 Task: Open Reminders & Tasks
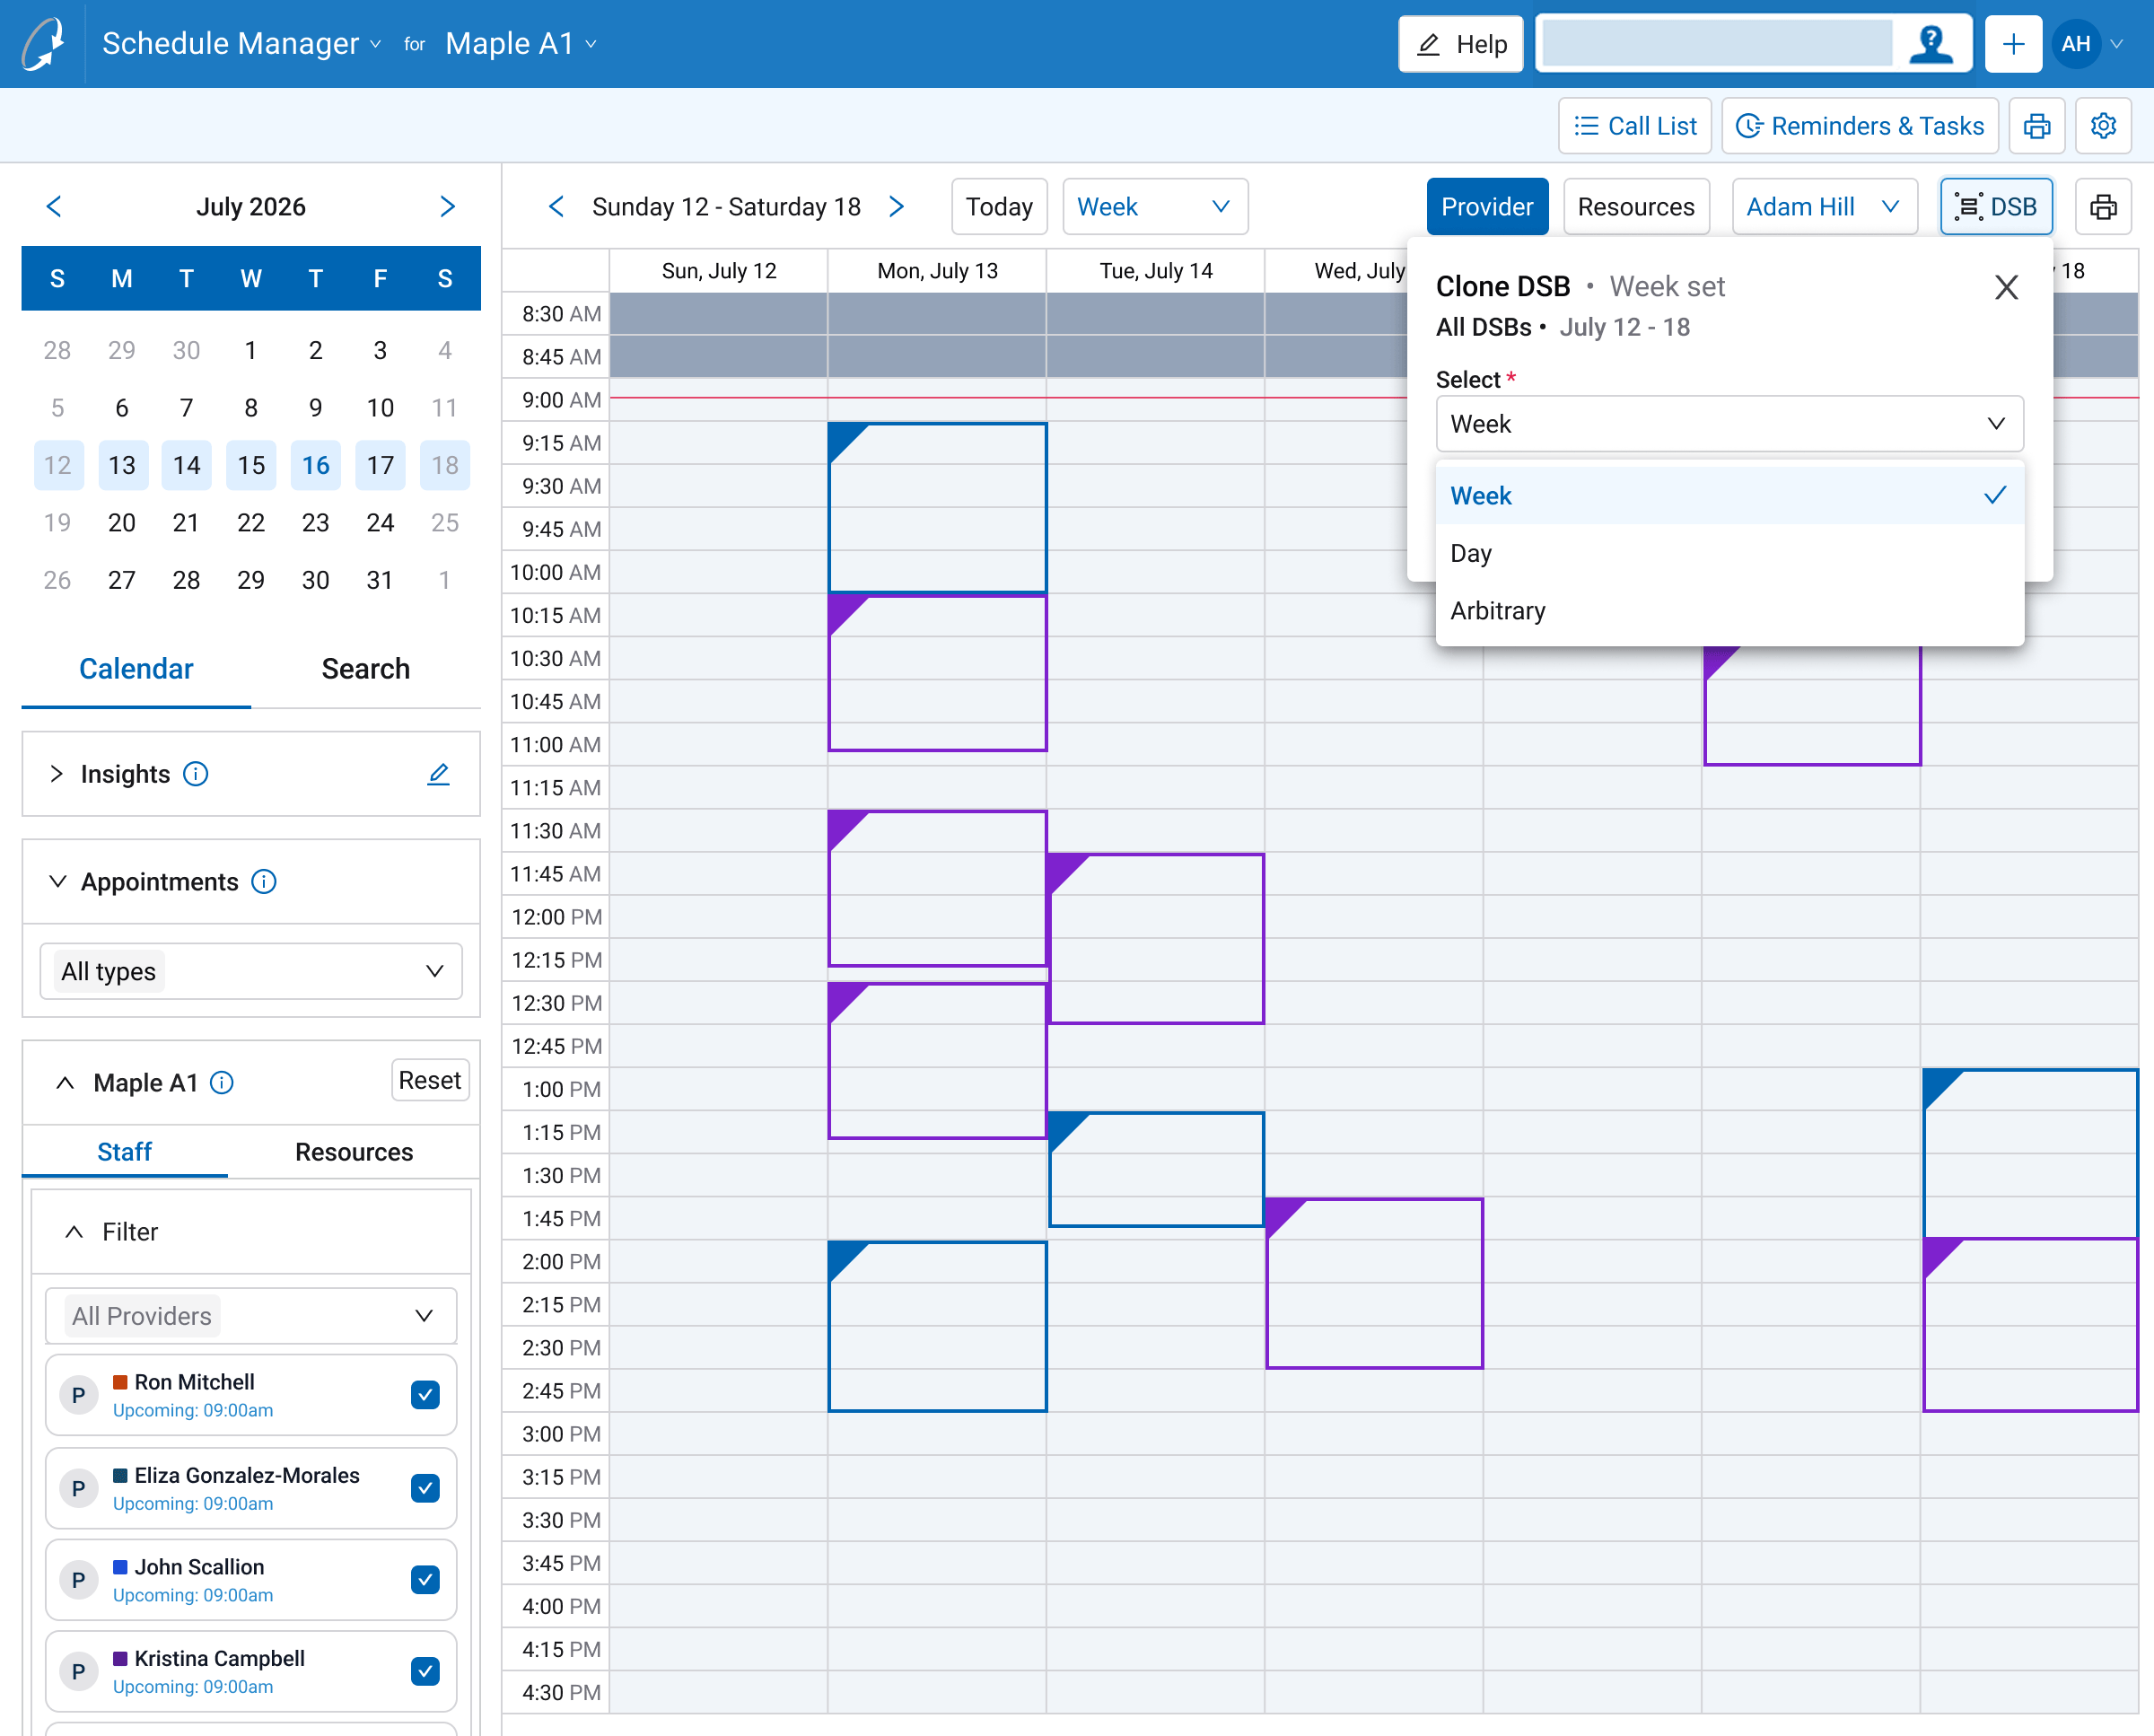coord(1860,126)
